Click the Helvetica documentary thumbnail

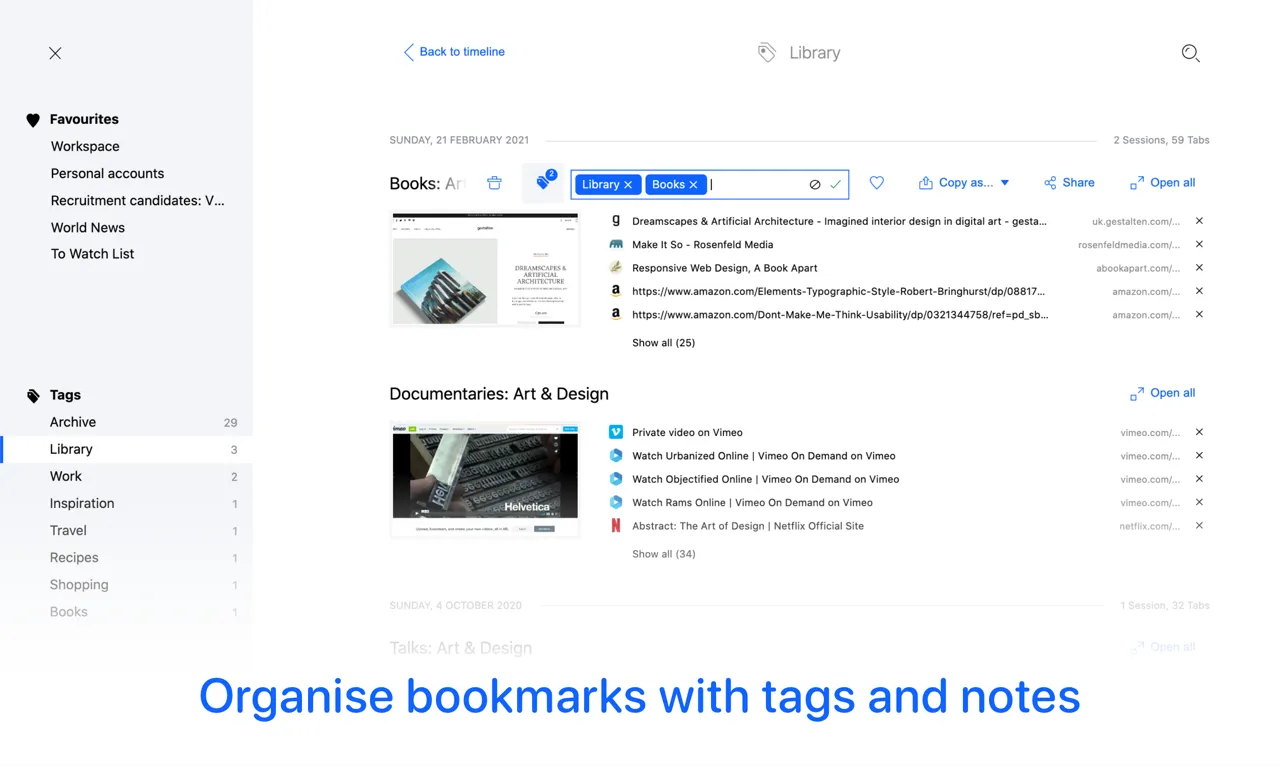(484, 478)
